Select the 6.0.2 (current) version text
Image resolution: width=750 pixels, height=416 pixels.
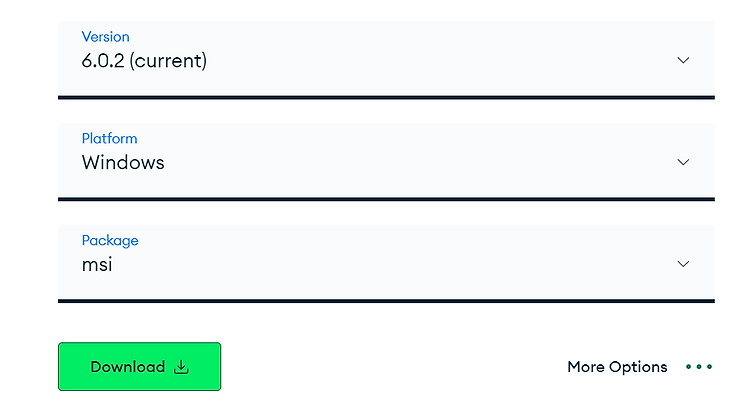(x=144, y=61)
